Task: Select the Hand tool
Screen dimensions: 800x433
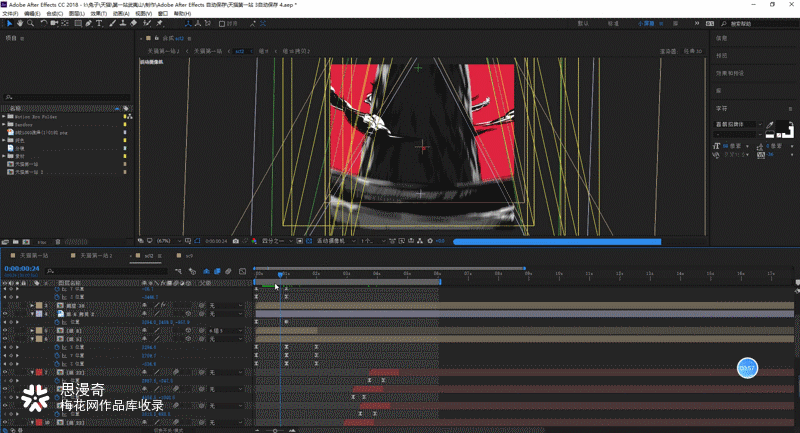Action: point(18,24)
